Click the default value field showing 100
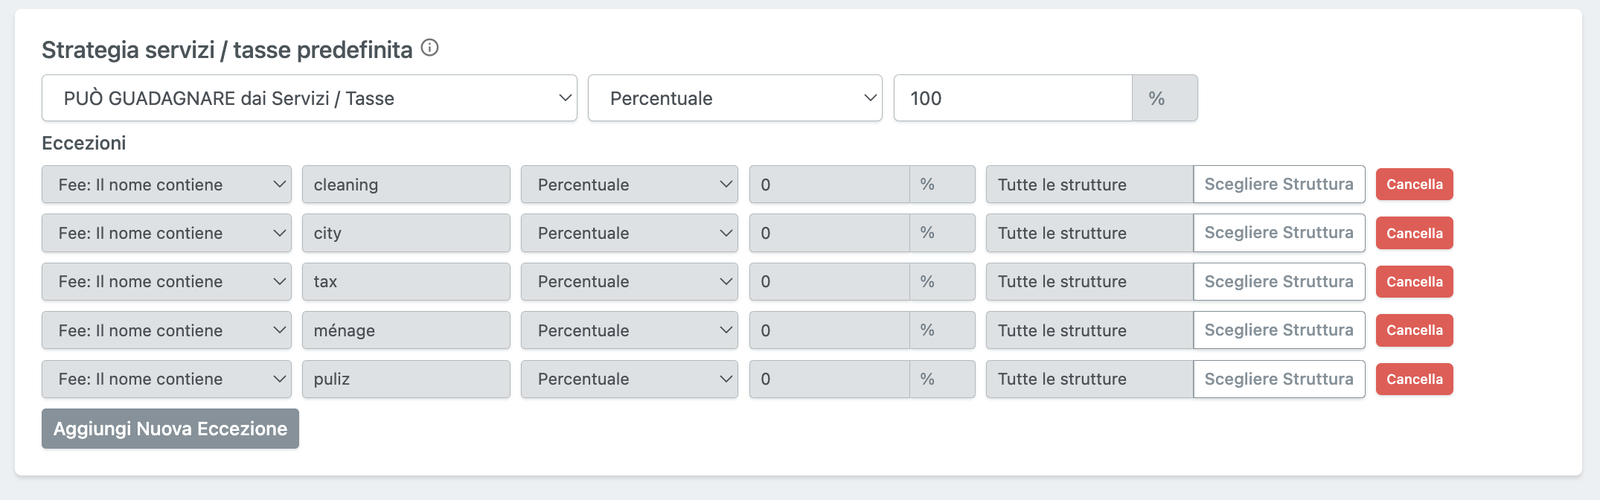The image size is (1600, 500). (x=1012, y=98)
